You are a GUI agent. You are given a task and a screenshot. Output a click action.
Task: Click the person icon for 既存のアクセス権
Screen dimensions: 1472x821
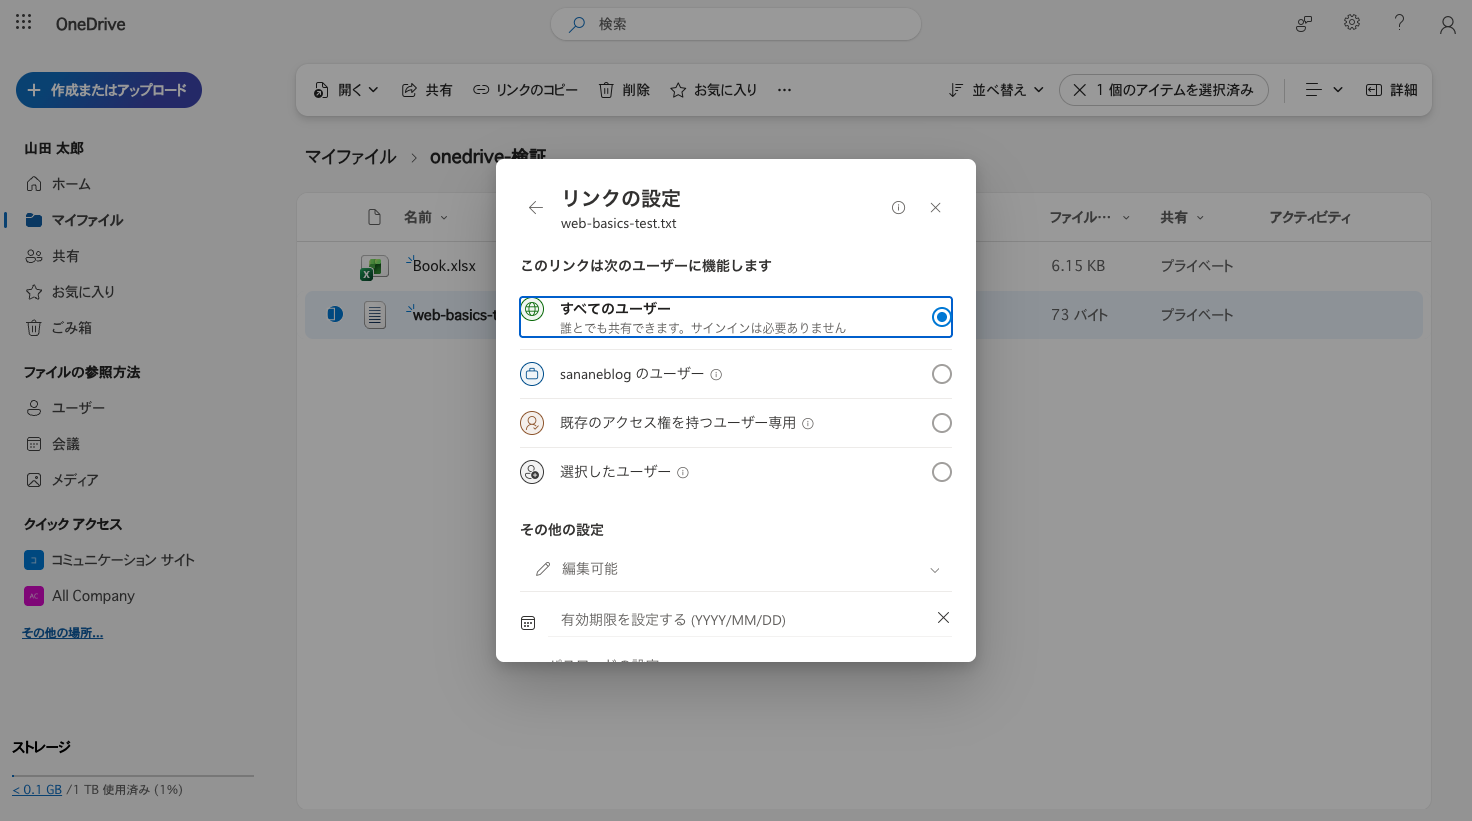(x=532, y=423)
